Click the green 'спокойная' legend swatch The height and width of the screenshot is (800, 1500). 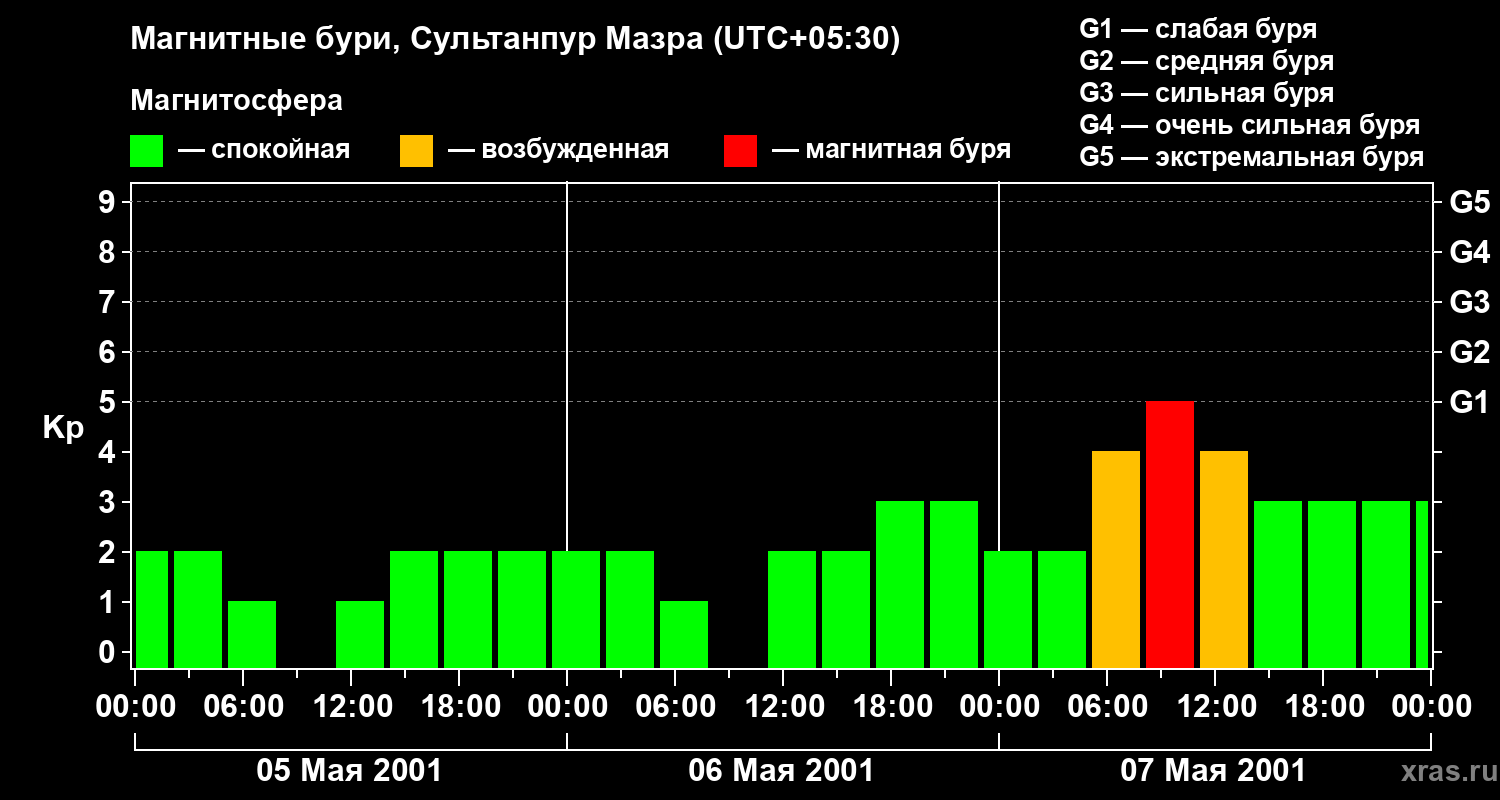tap(146, 151)
